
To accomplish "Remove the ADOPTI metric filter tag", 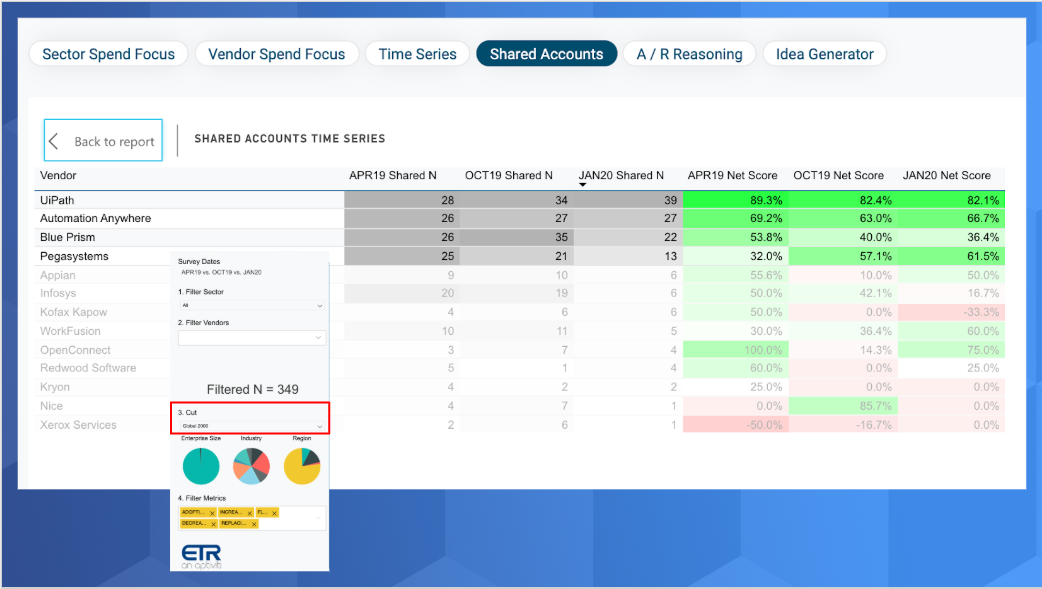I will (212, 513).
